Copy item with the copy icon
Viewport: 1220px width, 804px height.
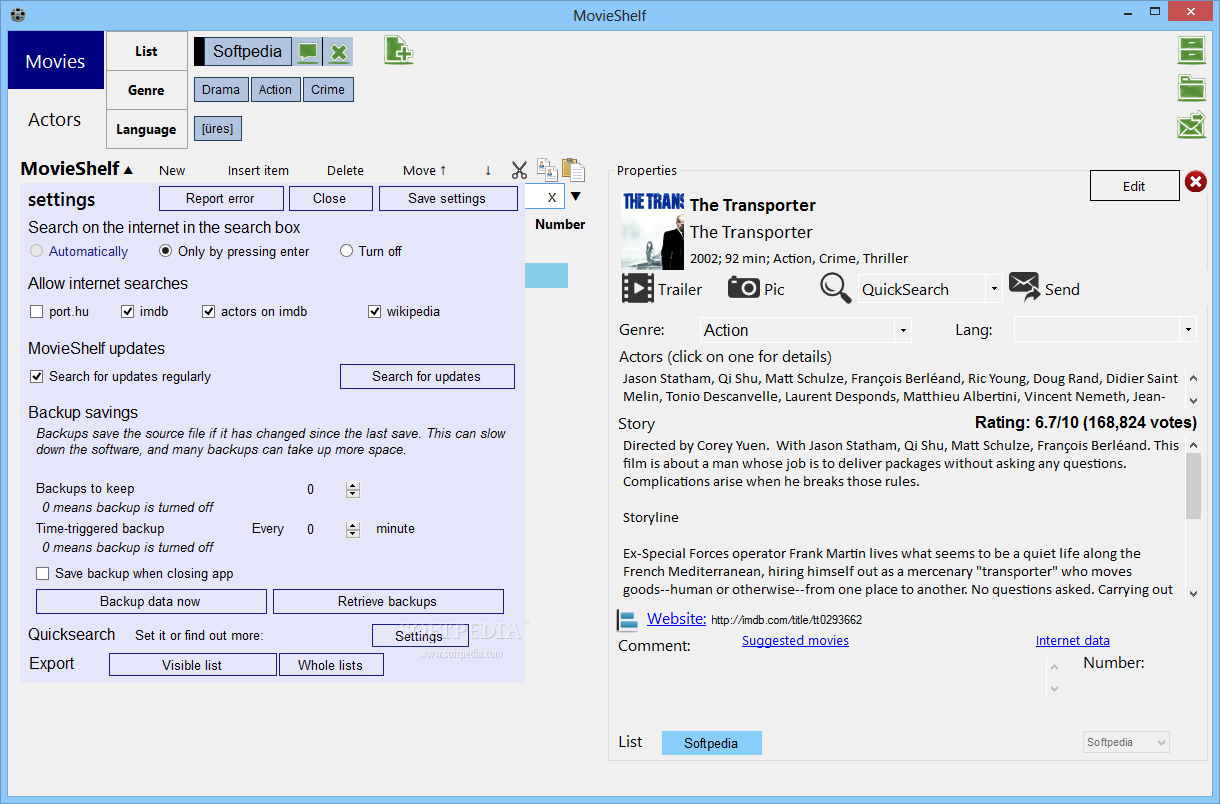pyautogui.click(x=547, y=168)
